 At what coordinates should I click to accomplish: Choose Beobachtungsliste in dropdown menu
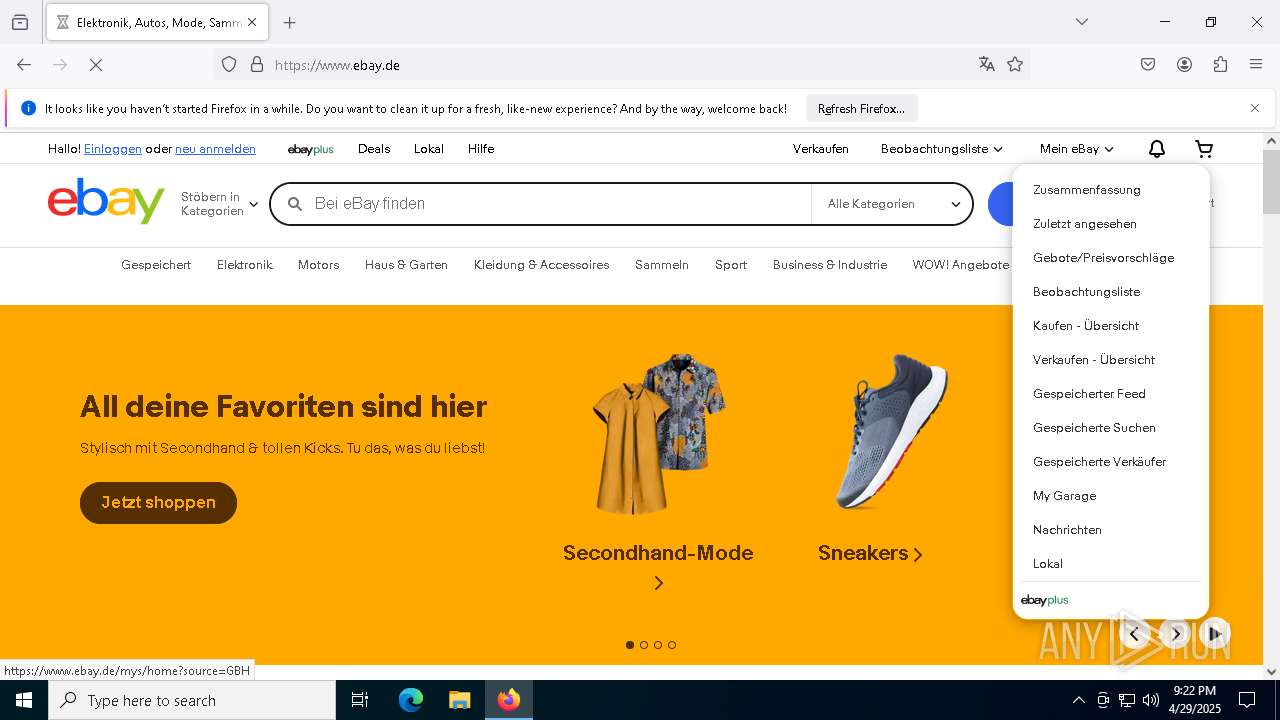coord(1086,292)
